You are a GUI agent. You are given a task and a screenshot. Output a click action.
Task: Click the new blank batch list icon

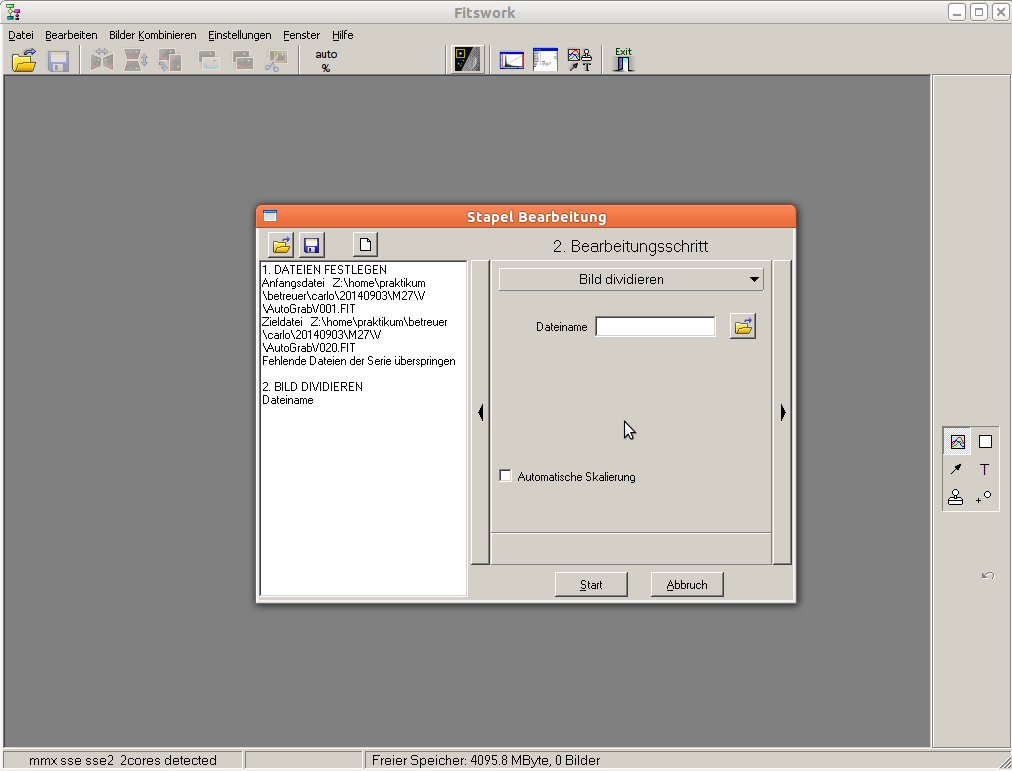pyautogui.click(x=366, y=245)
